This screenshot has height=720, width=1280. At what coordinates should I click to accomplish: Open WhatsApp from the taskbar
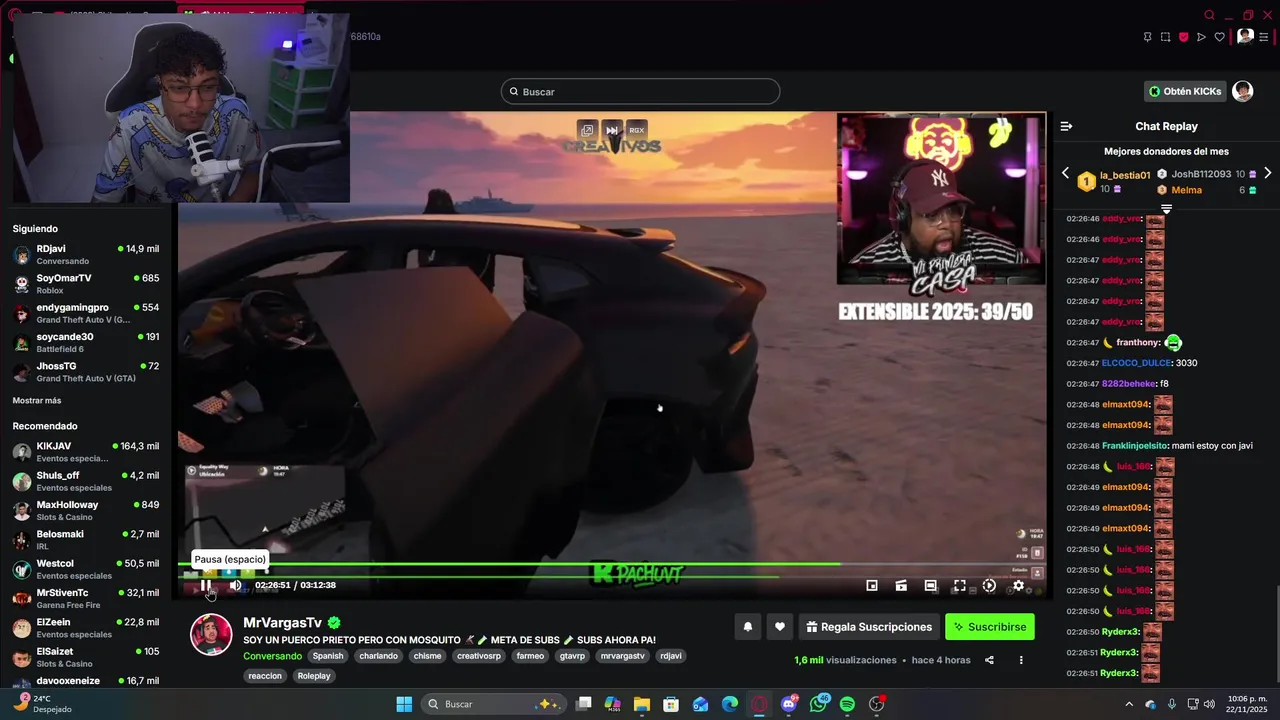(818, 704)
